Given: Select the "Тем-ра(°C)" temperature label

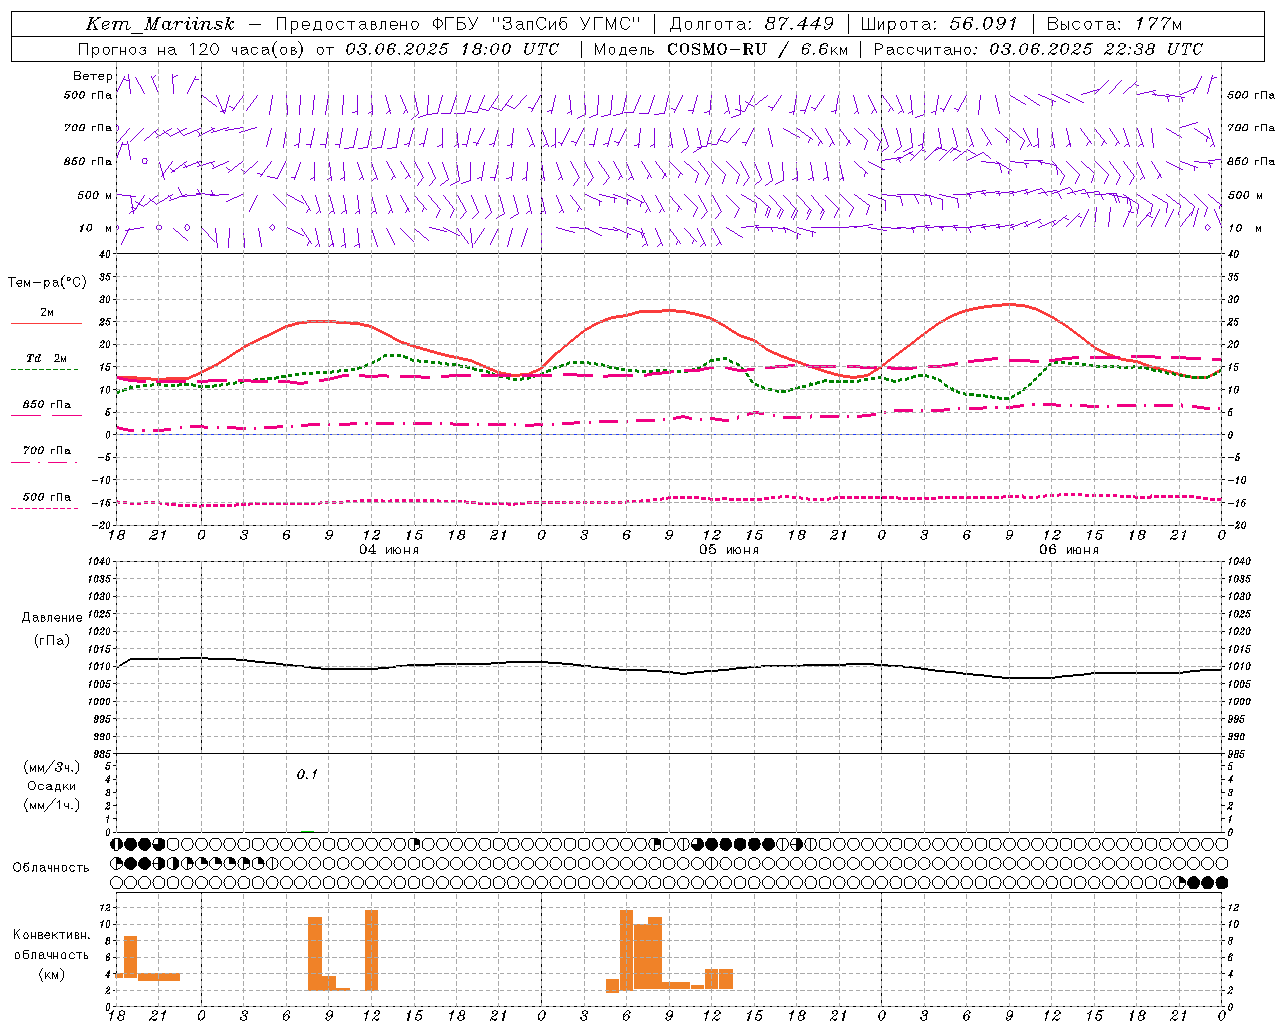Looking at the screenshot, I should [x=47, y=283].
